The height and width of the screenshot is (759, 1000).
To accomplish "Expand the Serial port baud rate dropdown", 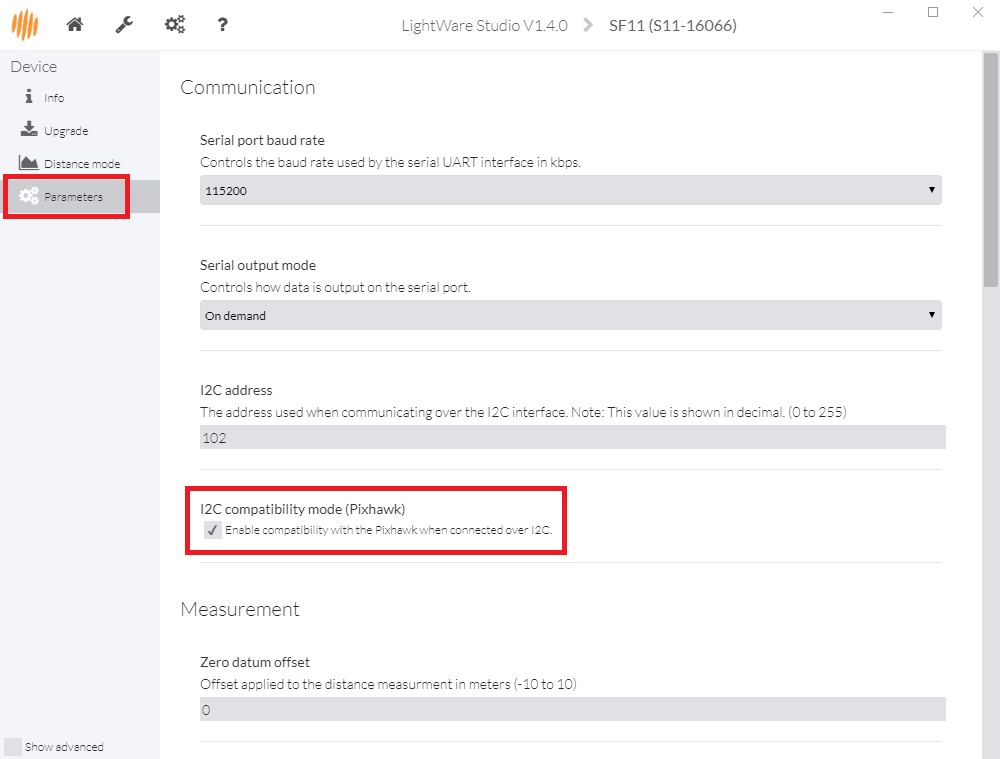I will tap(570, 189).
